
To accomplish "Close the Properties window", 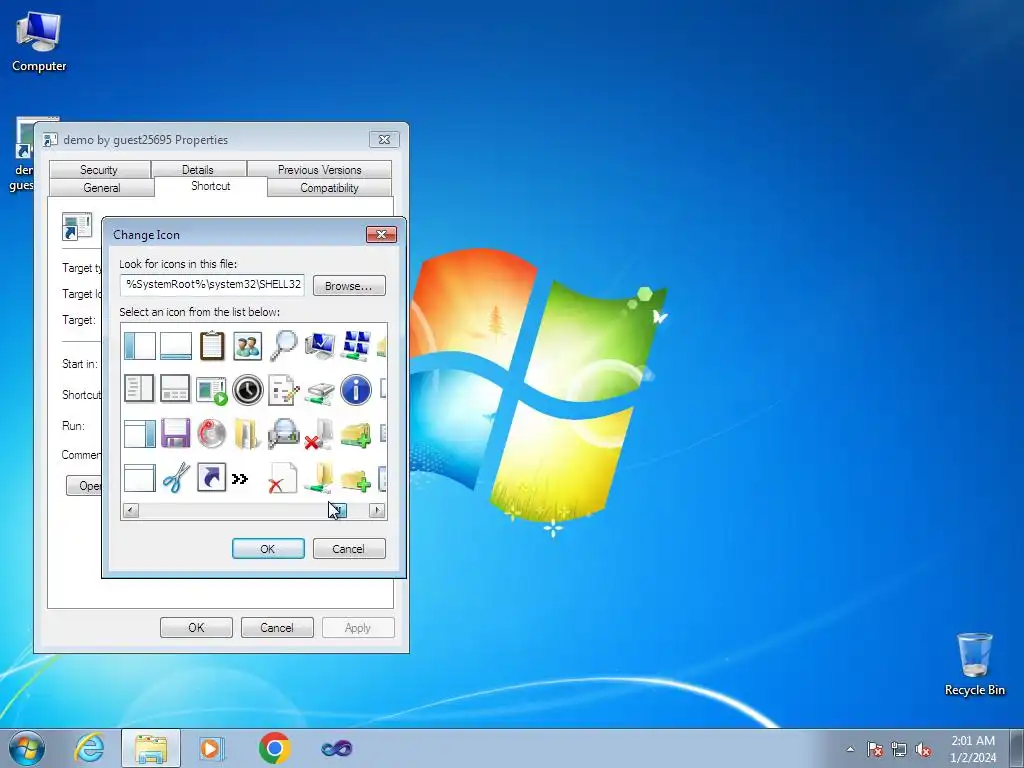I will tap(384, 139).
